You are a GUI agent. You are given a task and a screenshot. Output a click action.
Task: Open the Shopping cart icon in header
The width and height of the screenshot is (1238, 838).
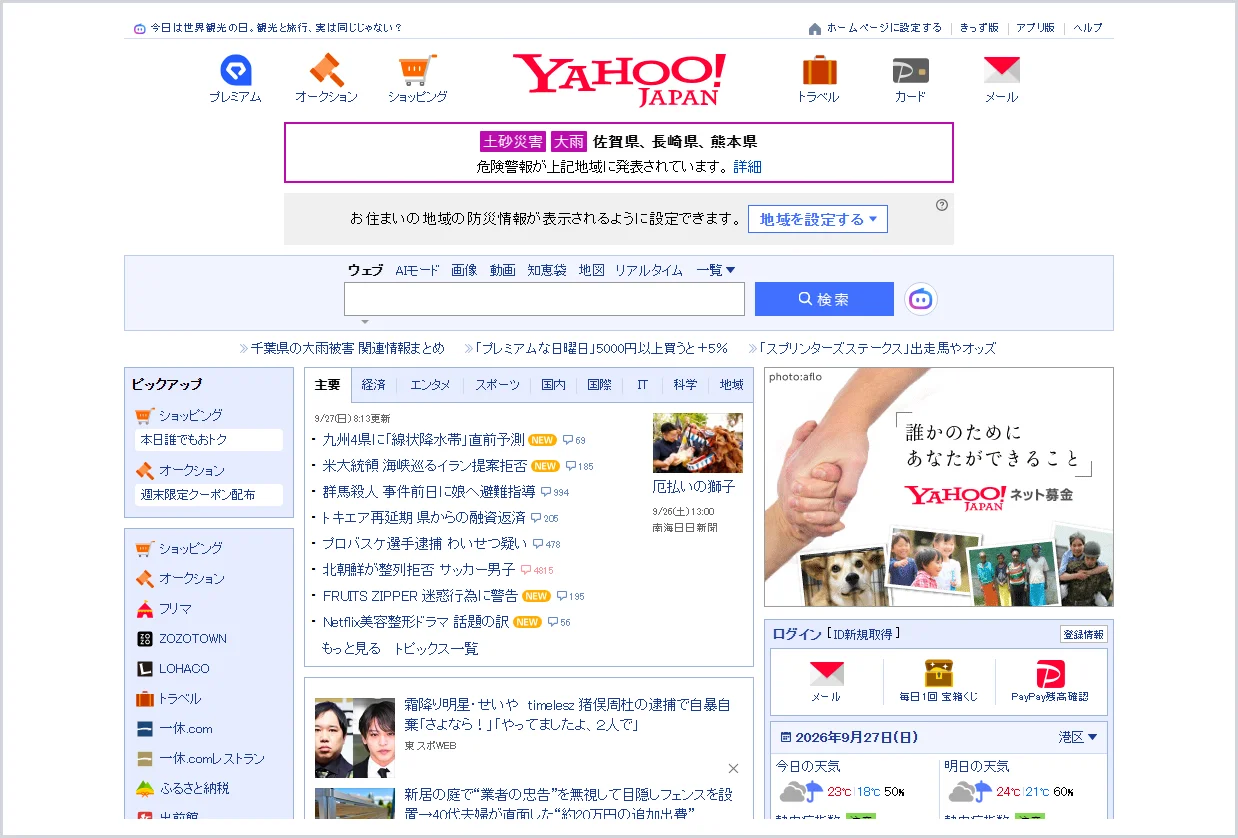tap(417, 70)
